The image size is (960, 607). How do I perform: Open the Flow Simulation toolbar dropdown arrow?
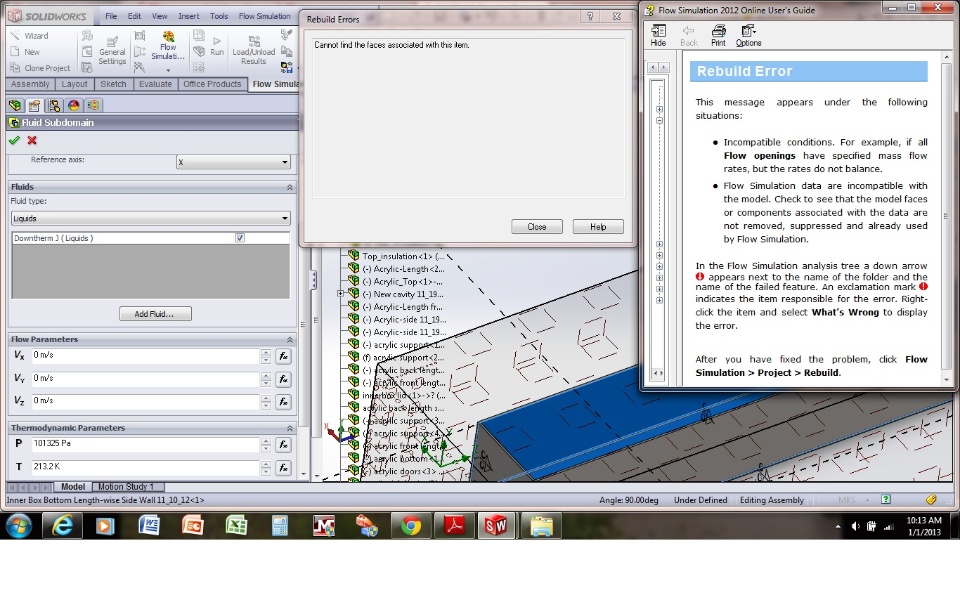[x=168, y=70]
